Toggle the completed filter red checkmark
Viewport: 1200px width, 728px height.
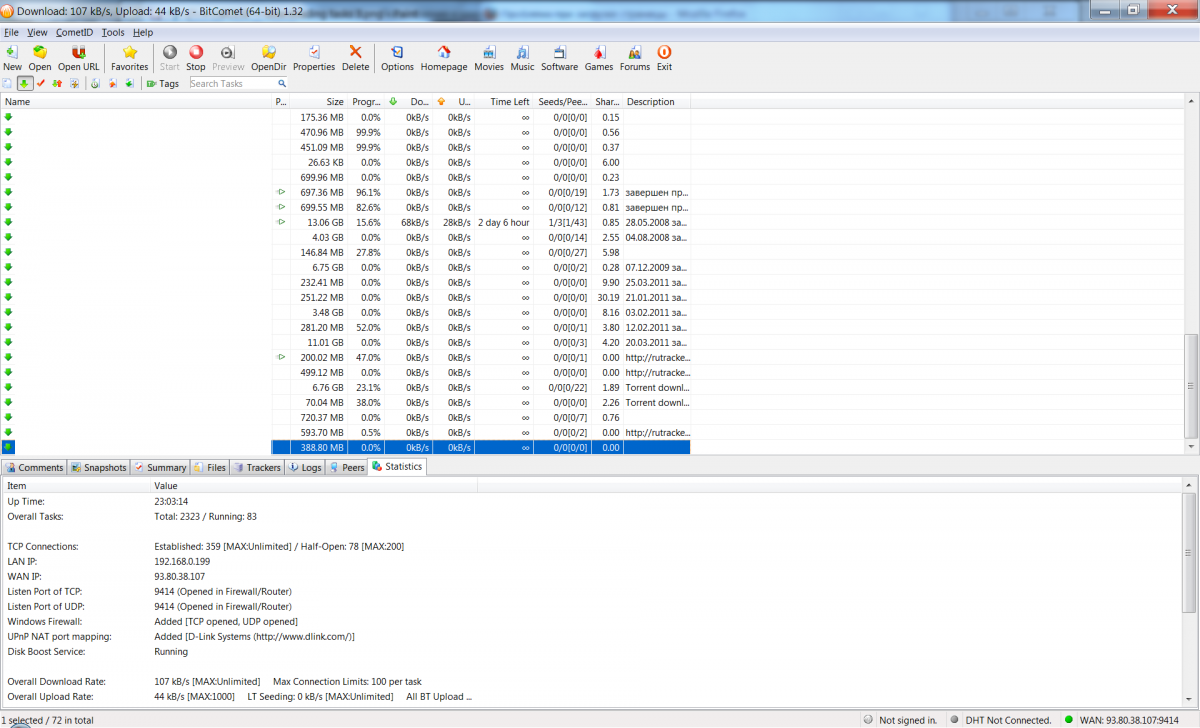(41, 84)
